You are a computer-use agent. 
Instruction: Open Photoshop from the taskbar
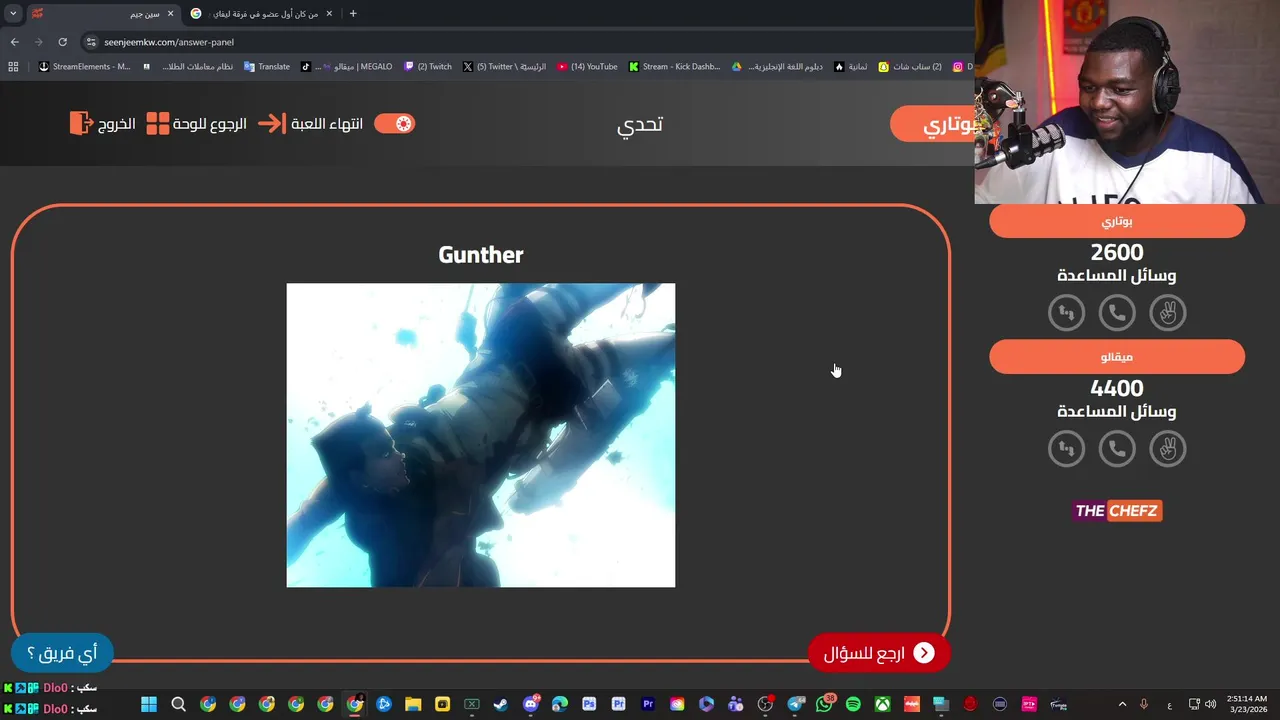coord(588,704)
